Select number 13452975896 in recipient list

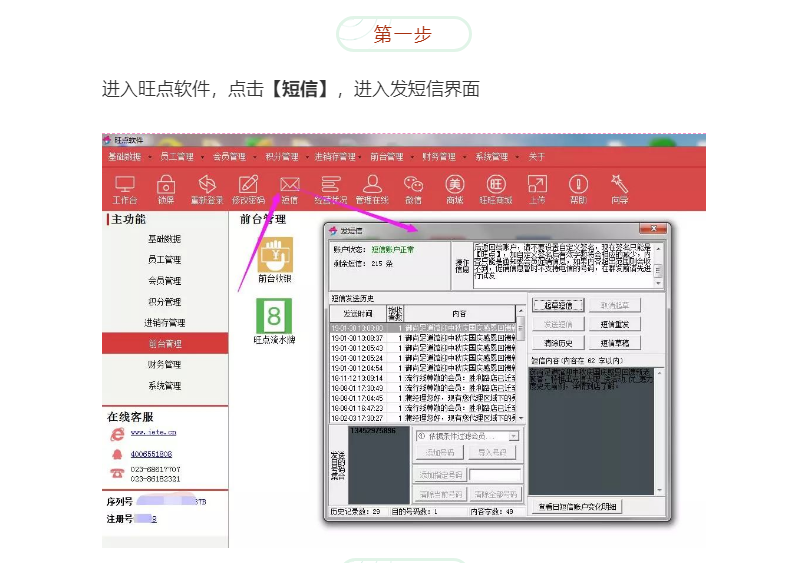(372, 430)
